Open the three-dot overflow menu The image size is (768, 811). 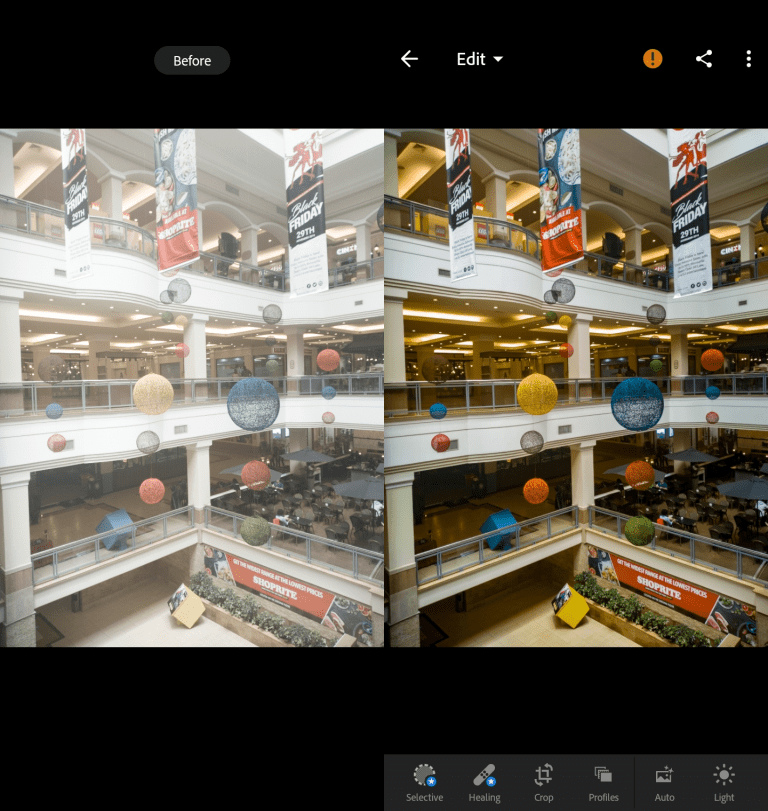coord(748,59)
